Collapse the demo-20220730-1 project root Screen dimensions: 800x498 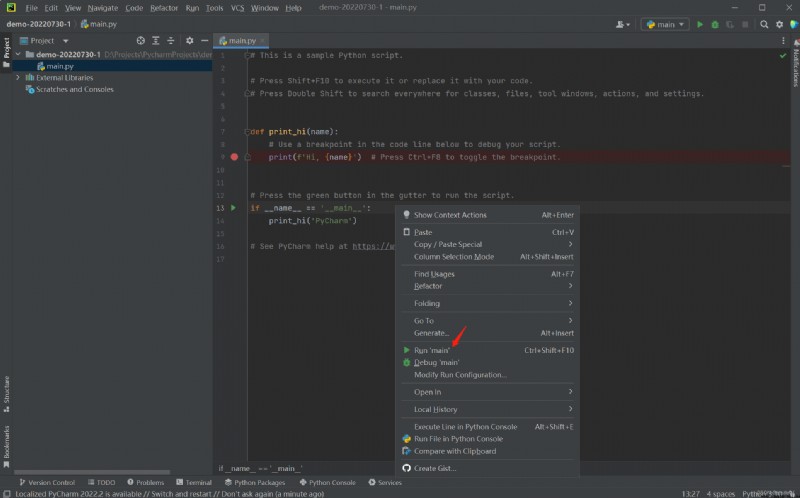pos(18,54)
